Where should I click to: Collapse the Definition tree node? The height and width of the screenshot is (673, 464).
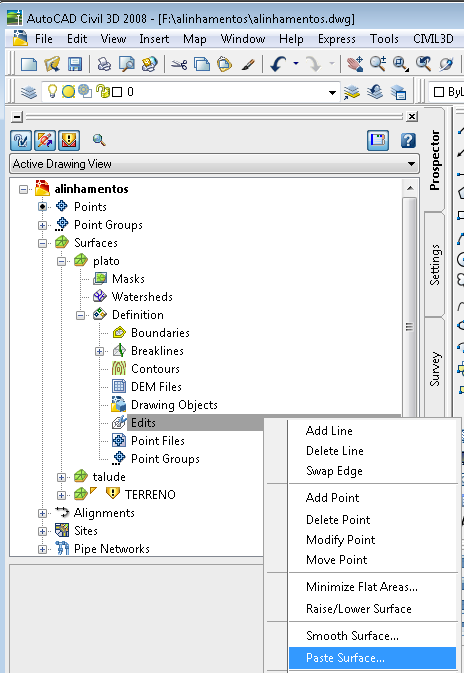80,315
